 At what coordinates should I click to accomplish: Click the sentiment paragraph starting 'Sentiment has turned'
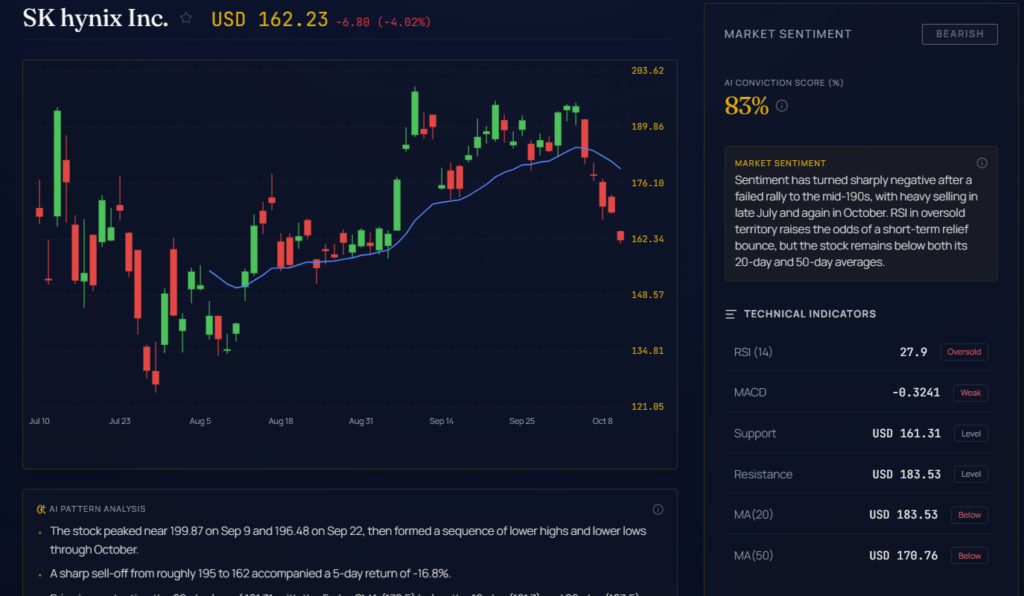[856, 221]
